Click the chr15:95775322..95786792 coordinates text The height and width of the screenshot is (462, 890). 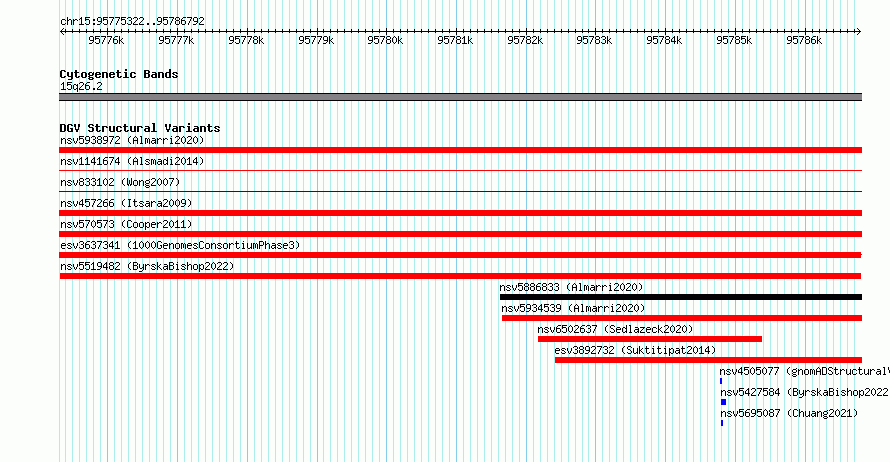(x=132, y=21)
